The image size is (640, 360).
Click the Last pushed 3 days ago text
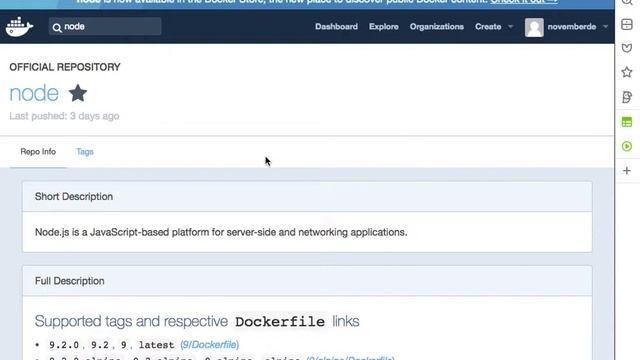pyautogui.click(x=64, y=116)
